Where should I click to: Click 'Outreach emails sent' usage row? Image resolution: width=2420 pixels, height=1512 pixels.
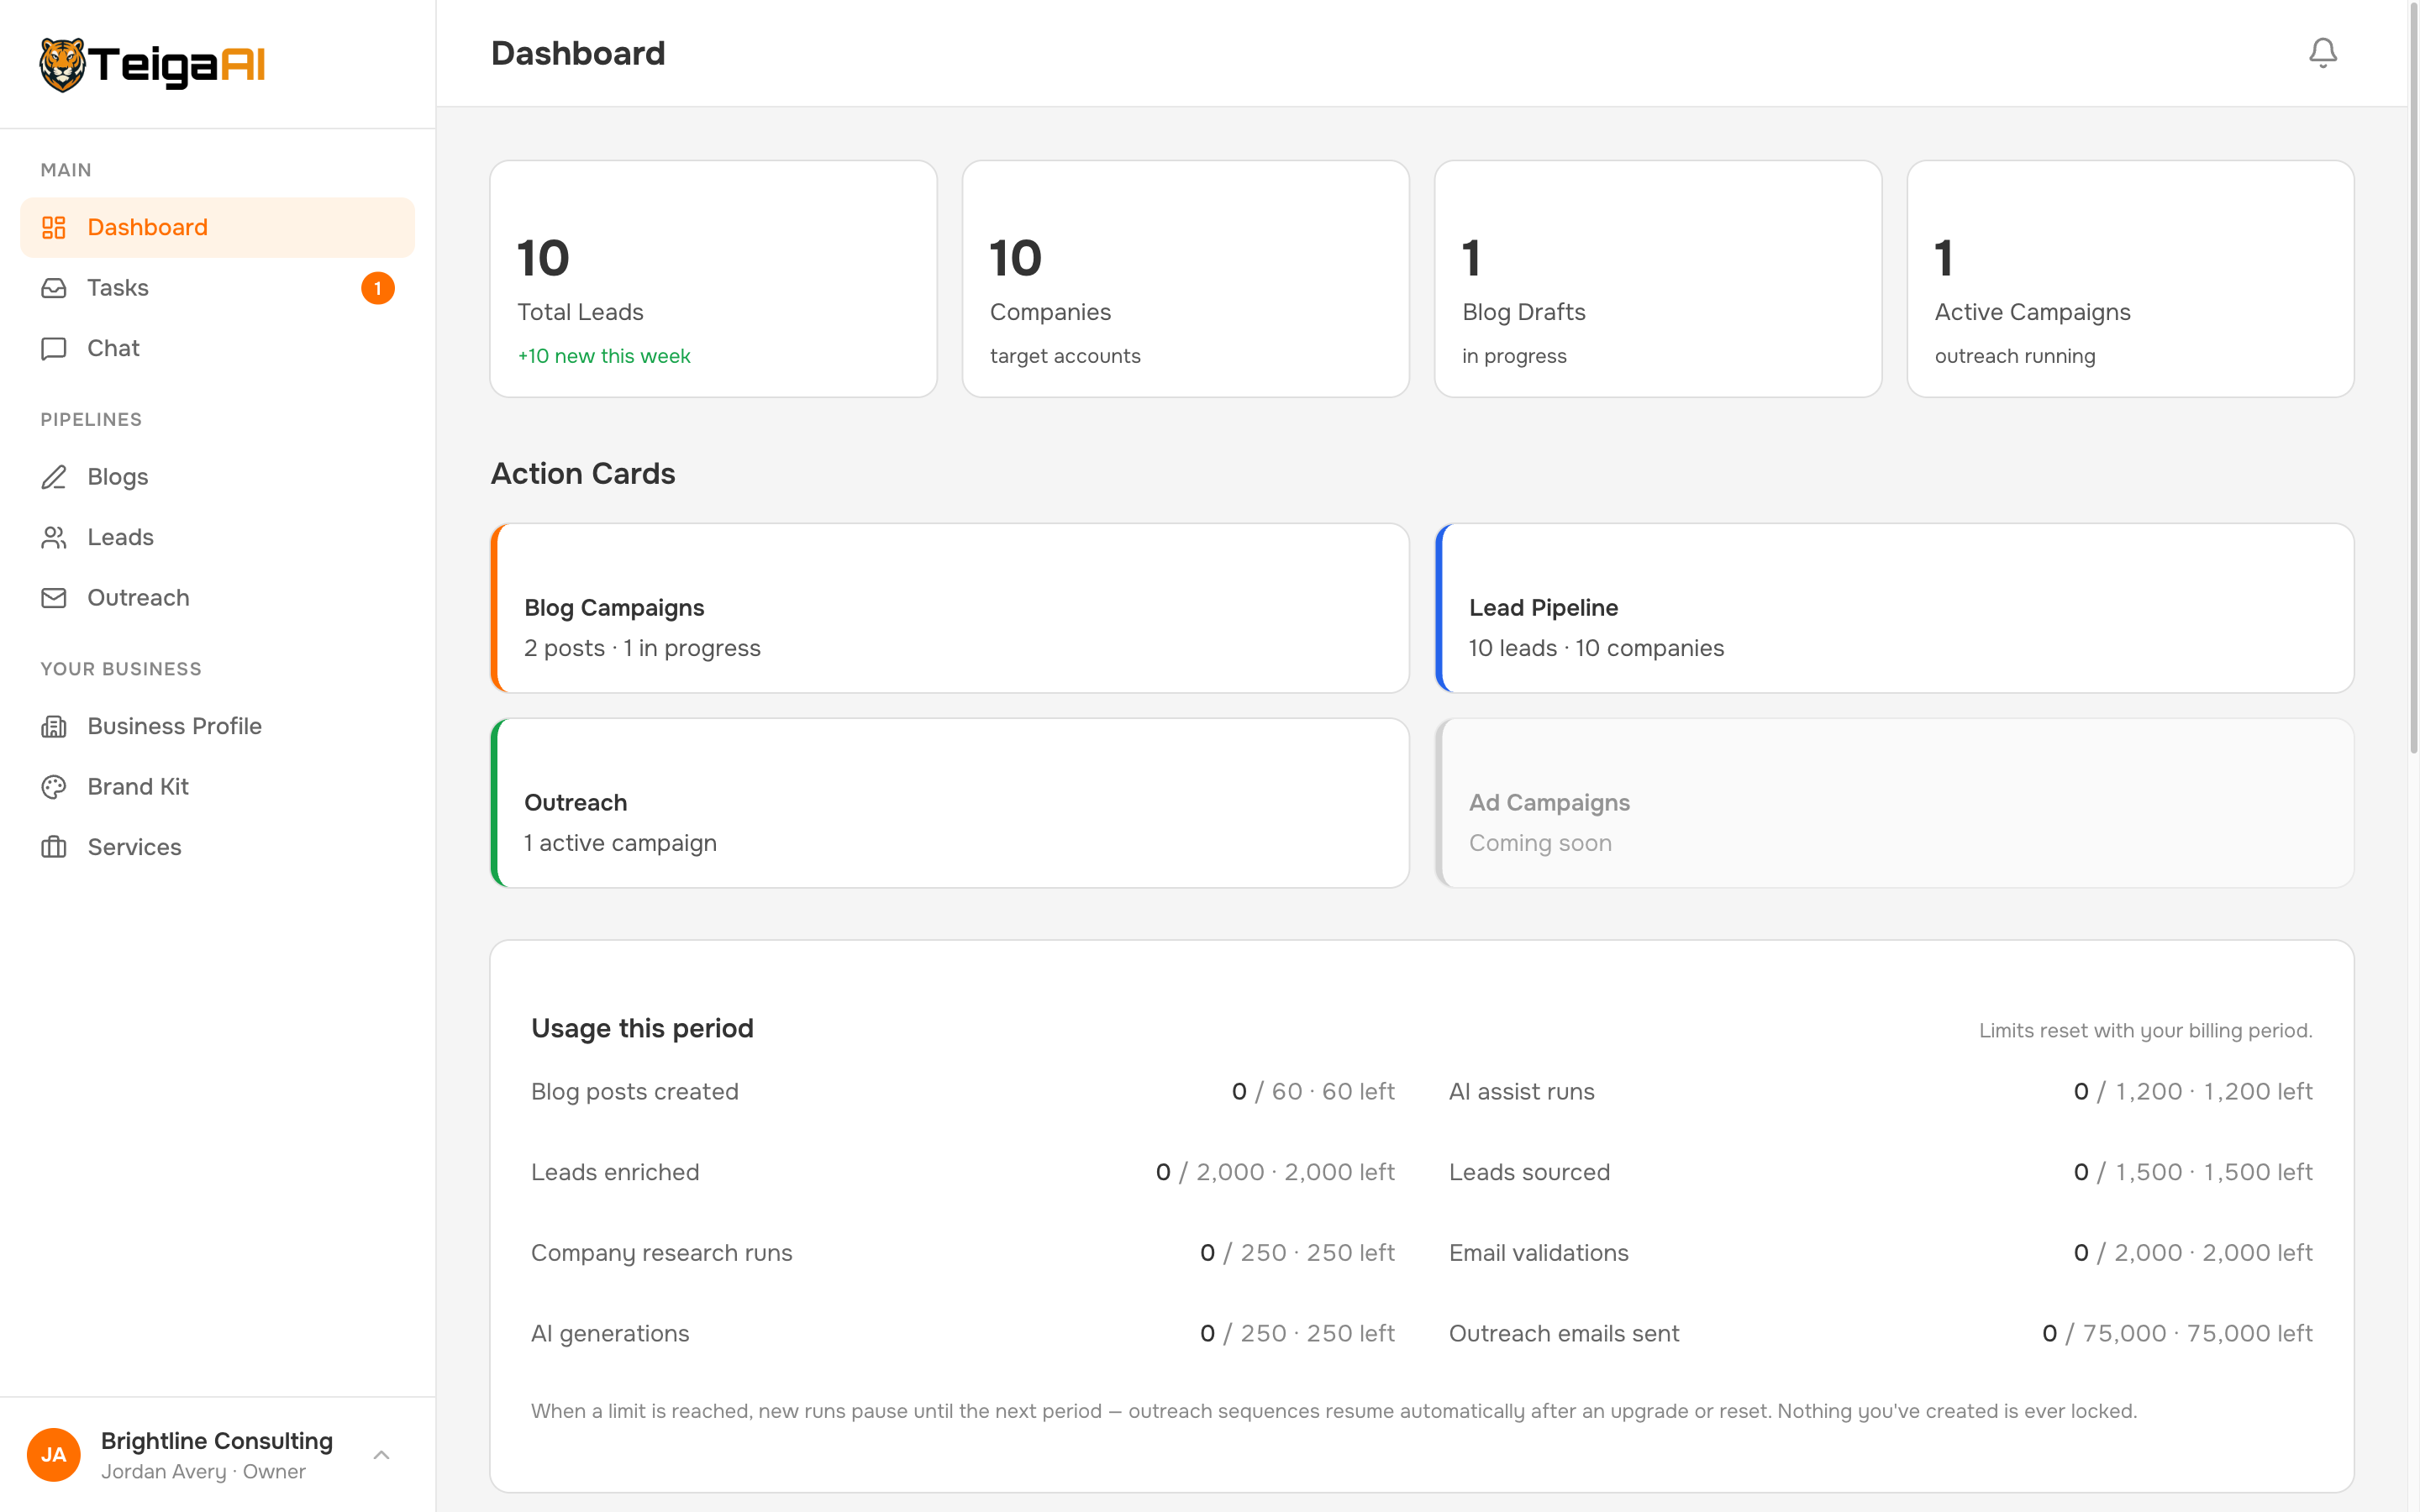pos(1881,1334)
